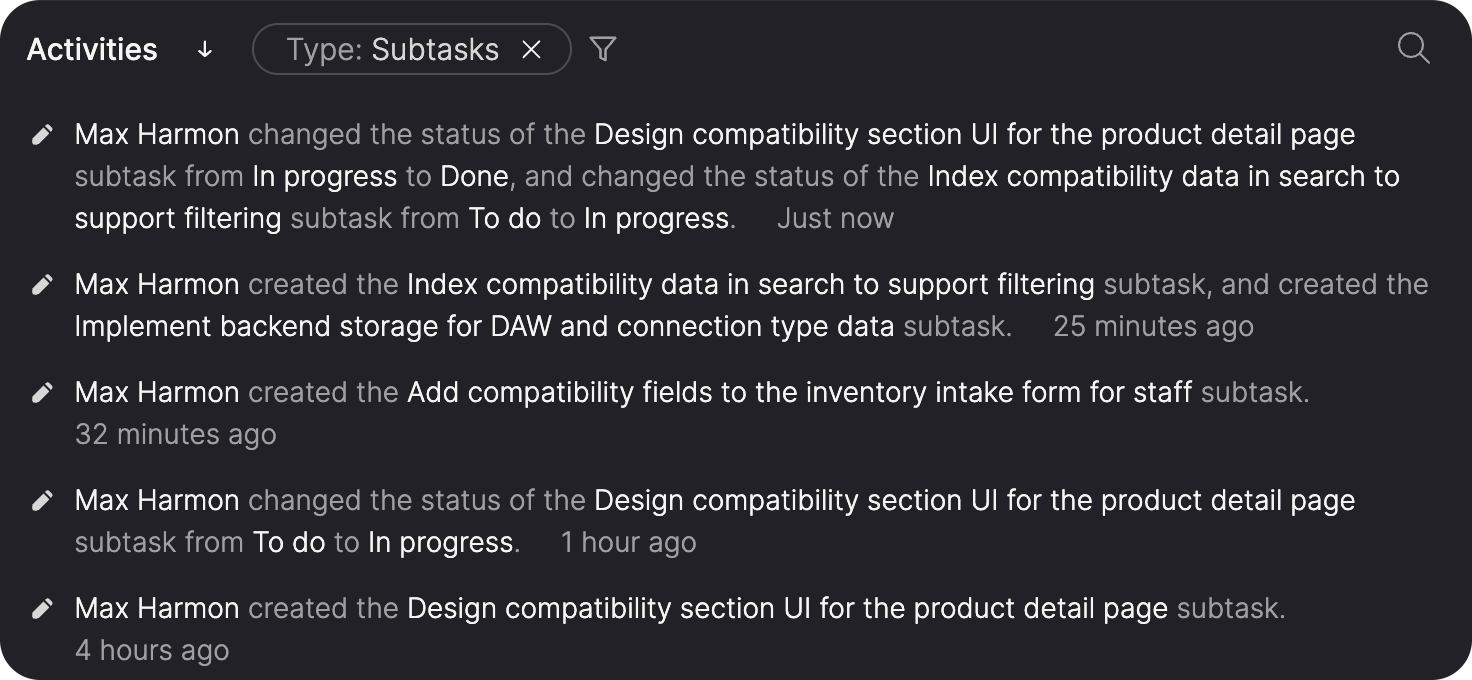Remove the Type: Subtasks filter with X
1472x680 pixels.
tap(531, 49)
